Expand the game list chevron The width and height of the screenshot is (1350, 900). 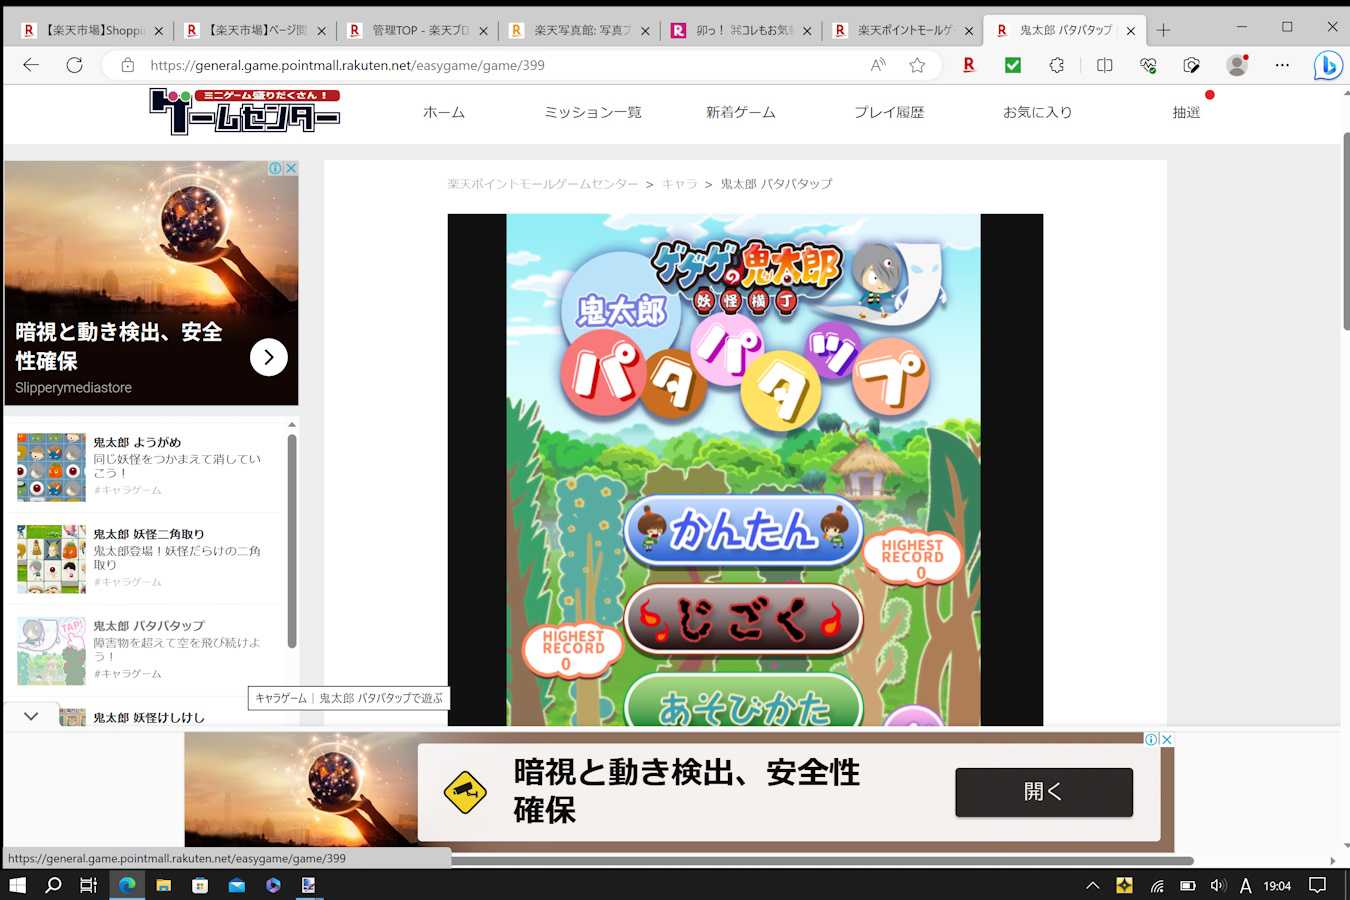coord(31,716)
